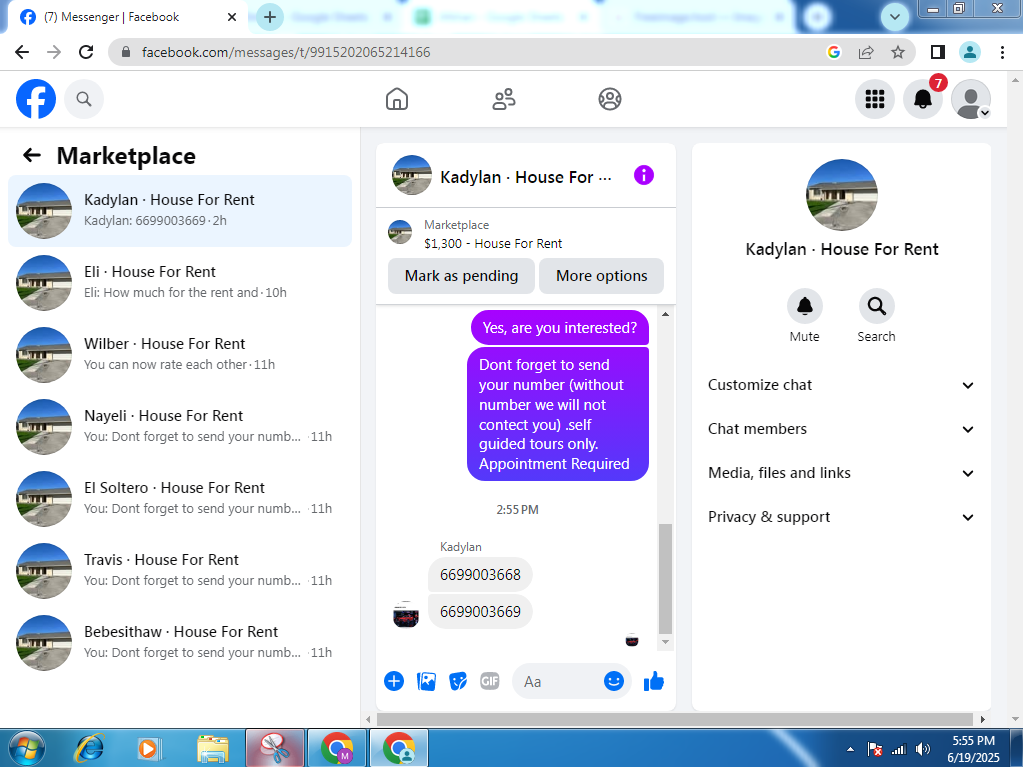
Task: Go back in browser history
Action: (22, 52)
